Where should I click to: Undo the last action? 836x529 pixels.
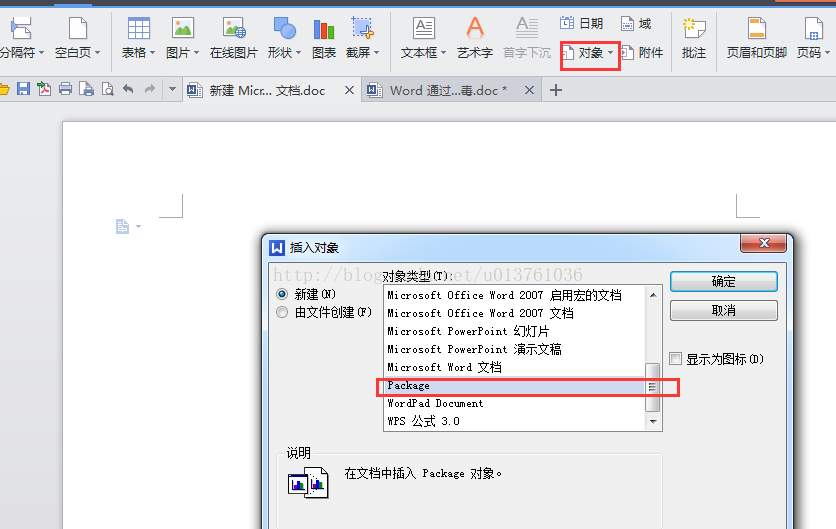click(x=128, y=89)
